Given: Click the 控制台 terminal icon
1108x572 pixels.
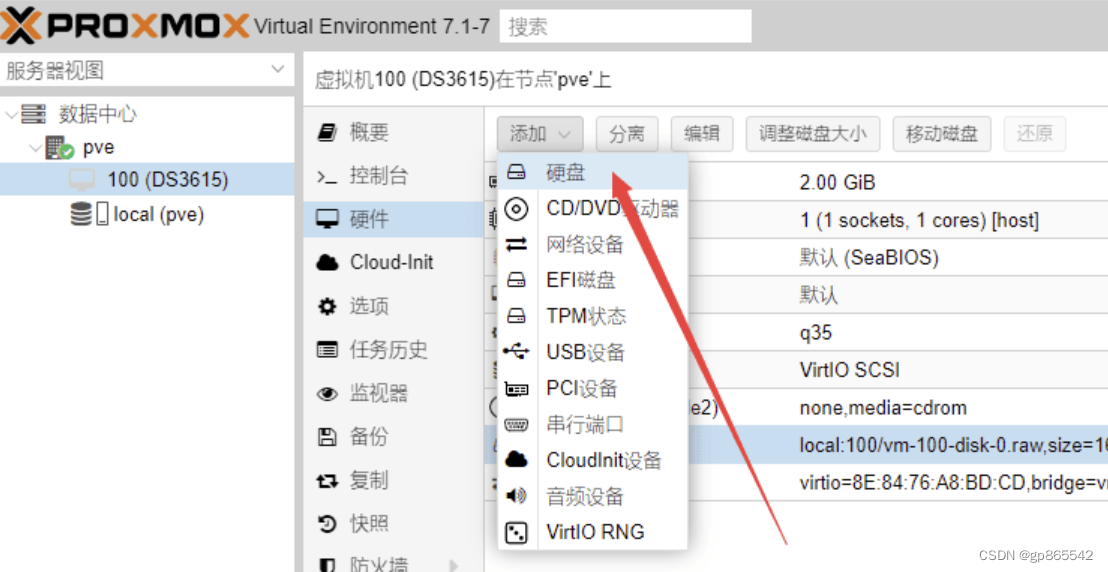Looking at the screenshot, I should tap(327, 177).
